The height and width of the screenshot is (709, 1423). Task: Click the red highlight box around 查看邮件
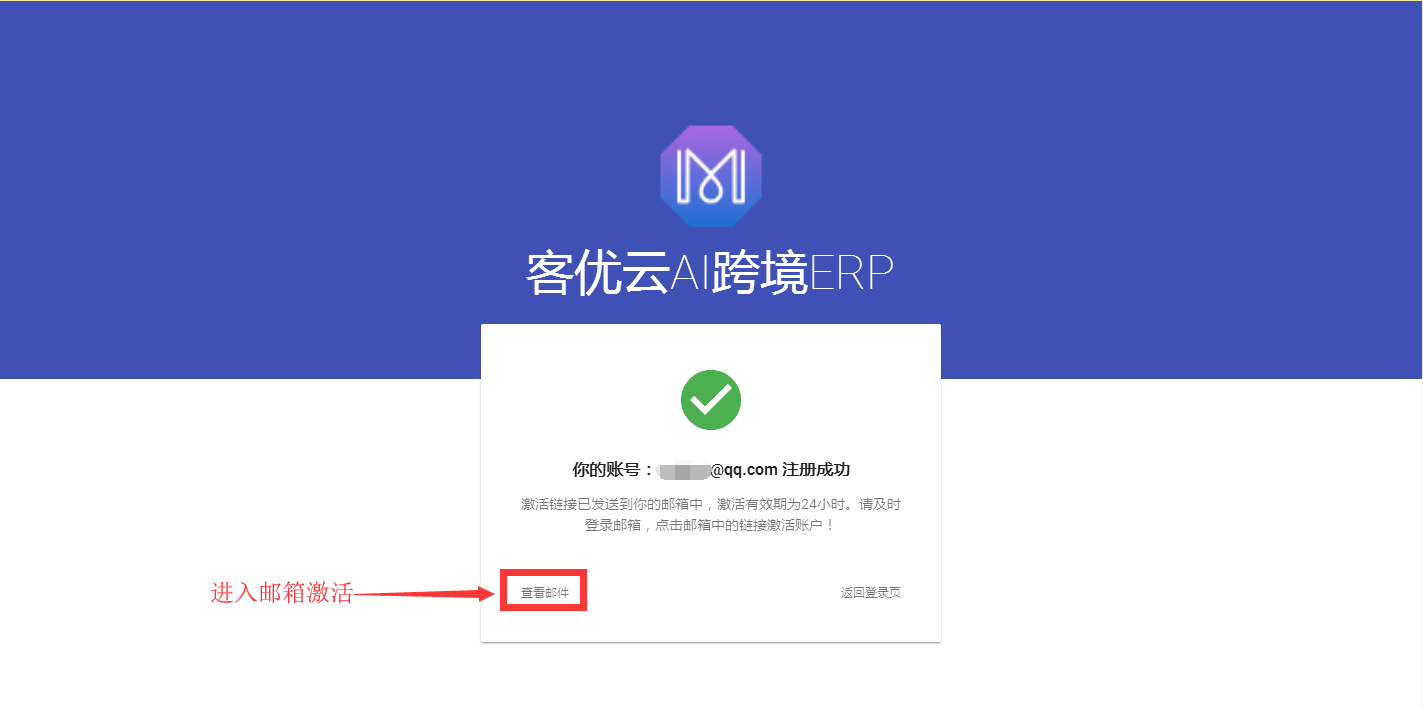(x=543, y=591)
